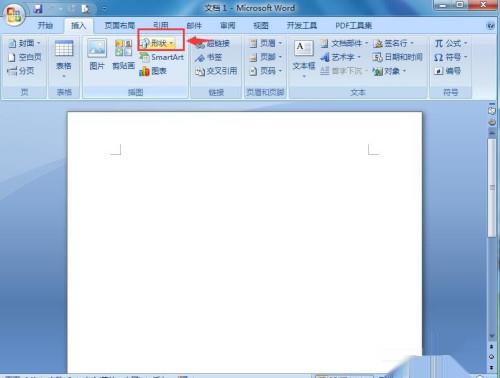This screenshot has height=378, width=500.
Task: Select the 插入 tab
Action: pos(79,26)
